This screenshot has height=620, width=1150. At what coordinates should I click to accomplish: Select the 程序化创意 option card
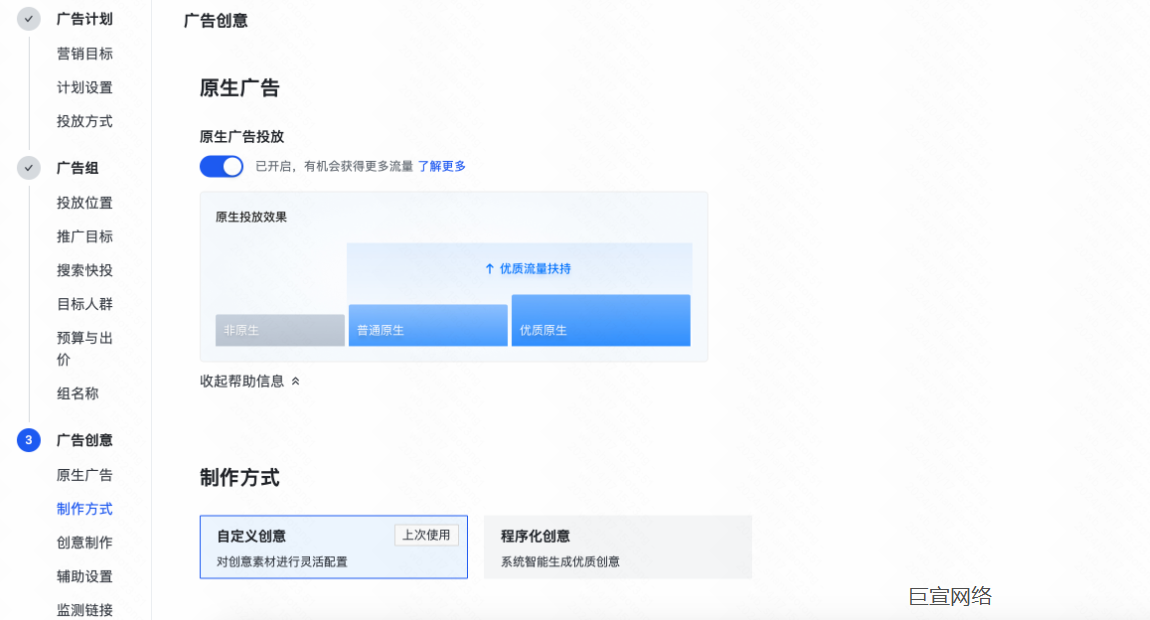(618, 547)
